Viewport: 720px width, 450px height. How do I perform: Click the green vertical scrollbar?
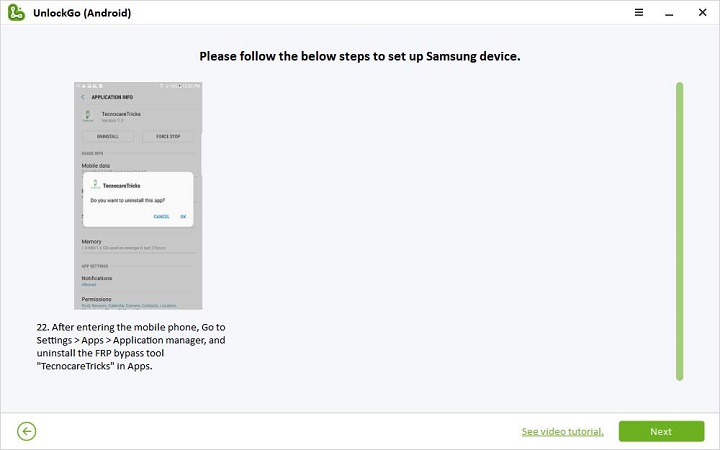[x=680, y=231]
